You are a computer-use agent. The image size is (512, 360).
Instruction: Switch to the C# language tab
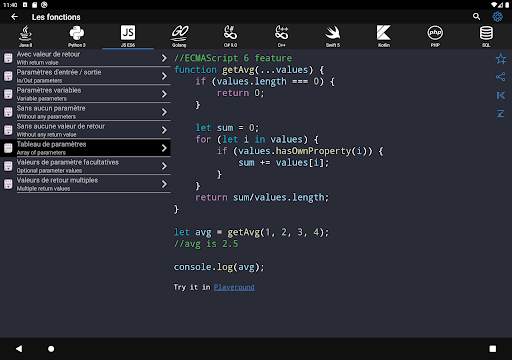230,36
